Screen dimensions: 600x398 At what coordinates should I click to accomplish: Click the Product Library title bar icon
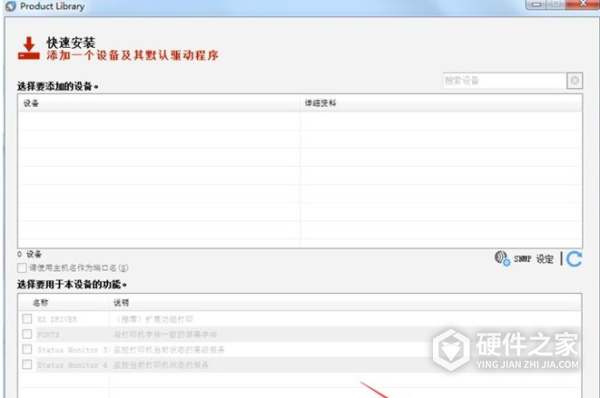tap(11, 6)
